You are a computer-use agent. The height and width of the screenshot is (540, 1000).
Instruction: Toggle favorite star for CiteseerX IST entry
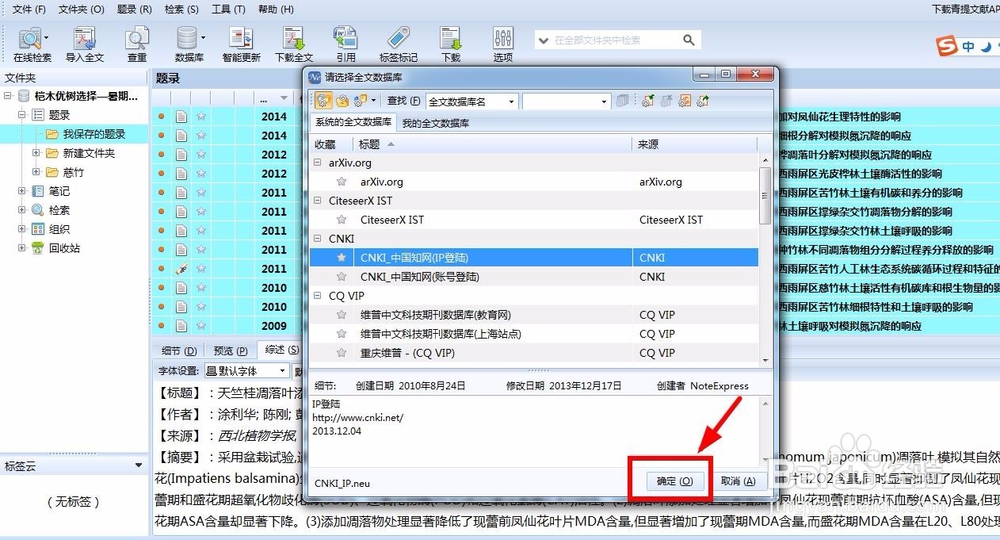click(x=342, y=219)
